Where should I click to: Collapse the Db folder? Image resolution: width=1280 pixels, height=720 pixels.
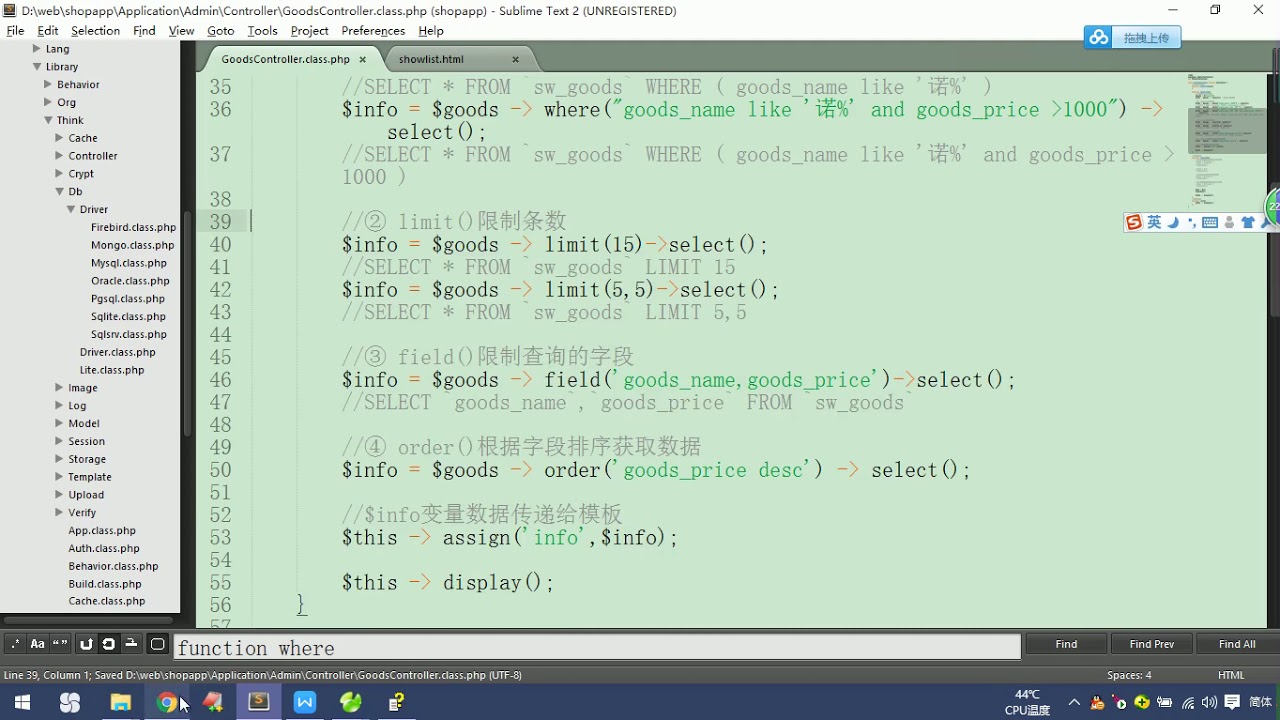(x=59, y=191)
